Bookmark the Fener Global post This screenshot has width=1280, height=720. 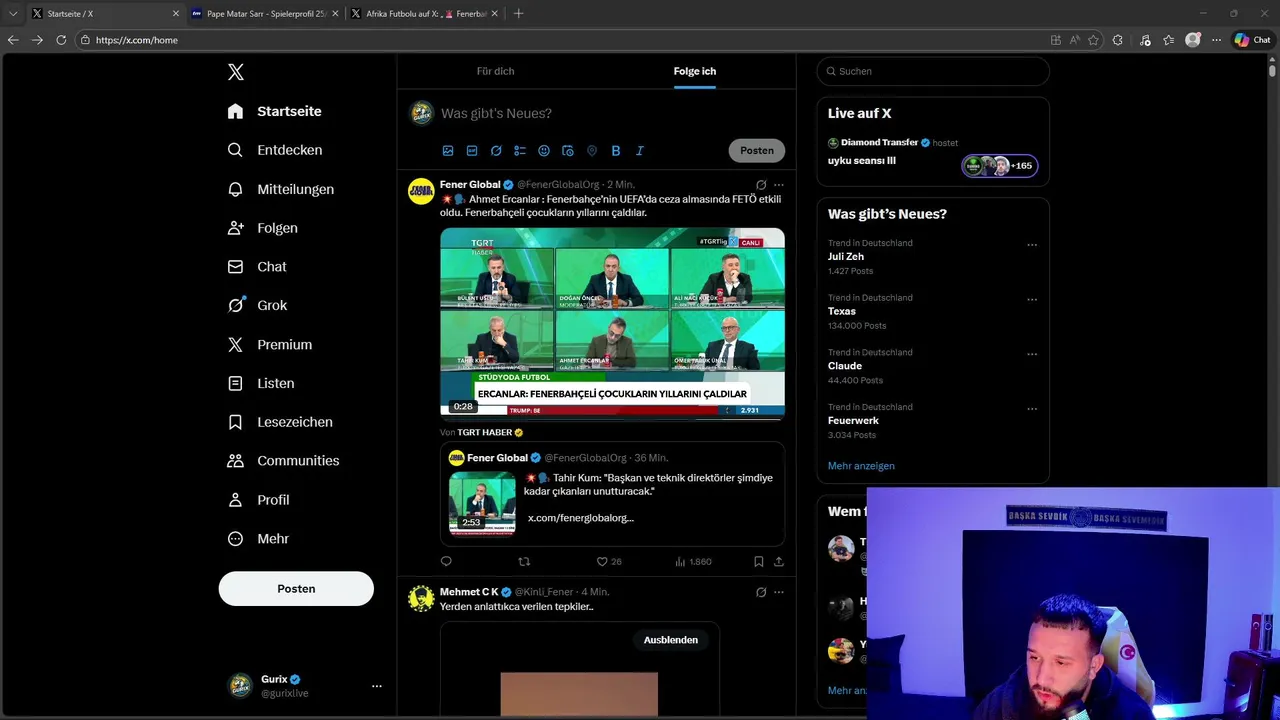pos(759,562)
